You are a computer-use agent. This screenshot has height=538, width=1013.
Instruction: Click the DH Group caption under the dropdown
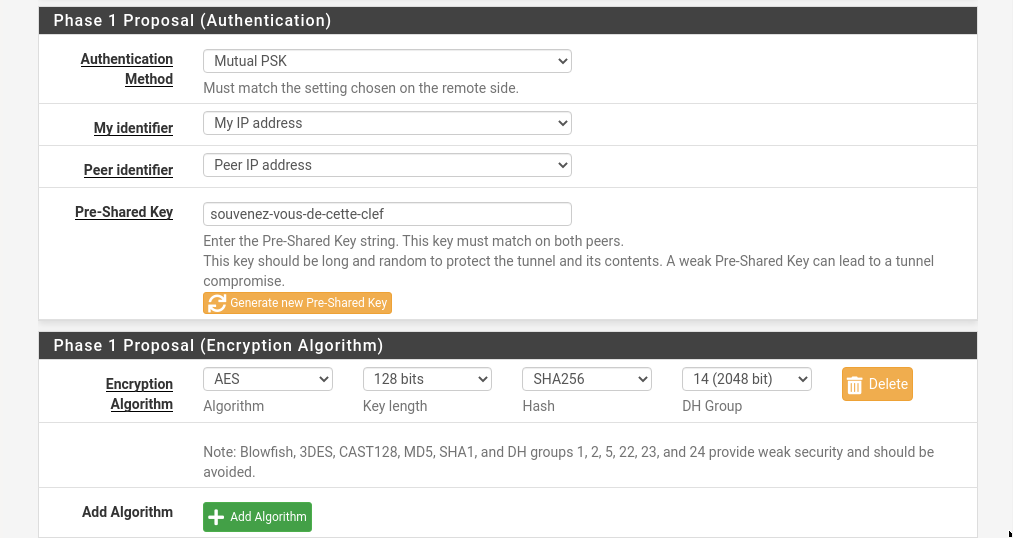pos(712,406)
